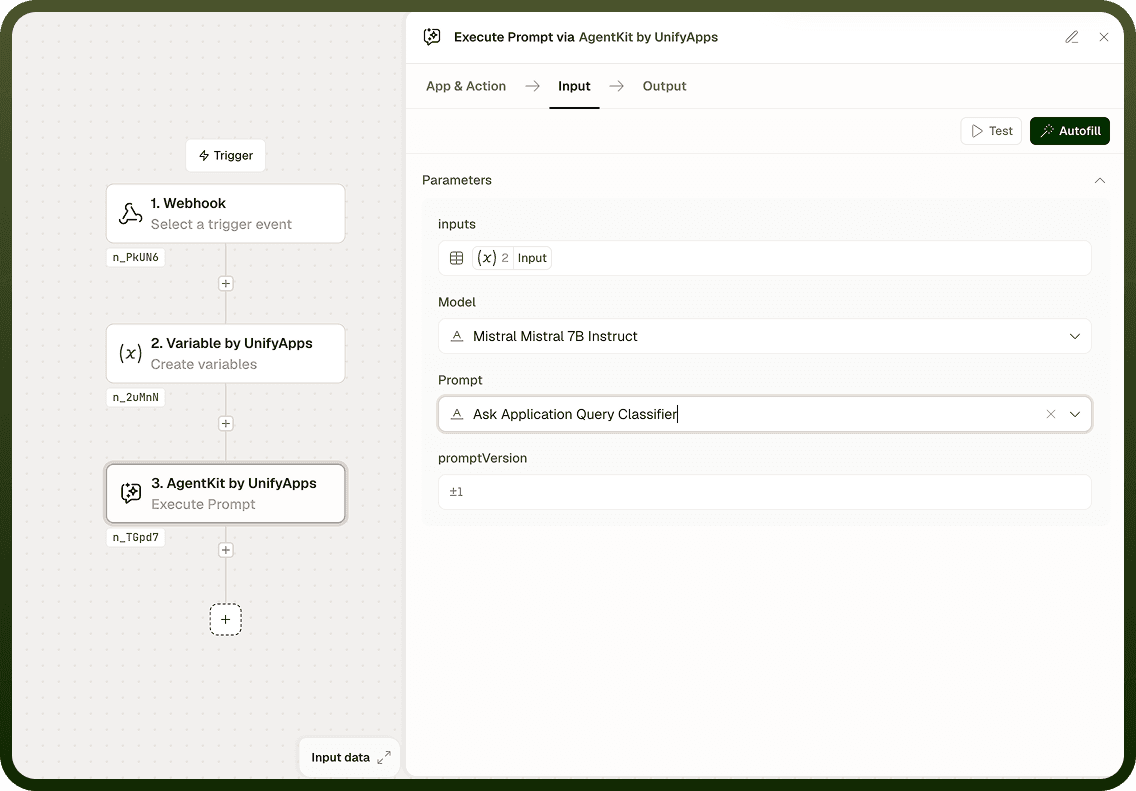This screenshot has width=1136, height=791.
Task: Click the Parameters heading
Action: click(x=456, y=180)
